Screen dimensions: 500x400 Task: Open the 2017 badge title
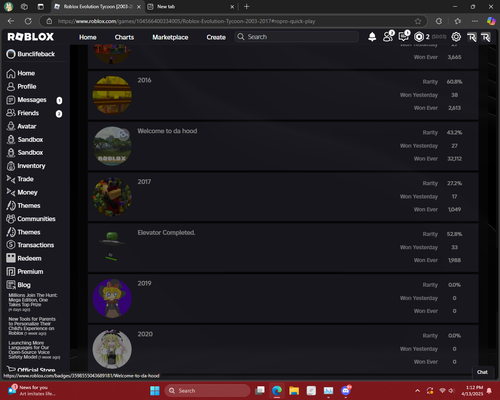(x=144, y=182)
